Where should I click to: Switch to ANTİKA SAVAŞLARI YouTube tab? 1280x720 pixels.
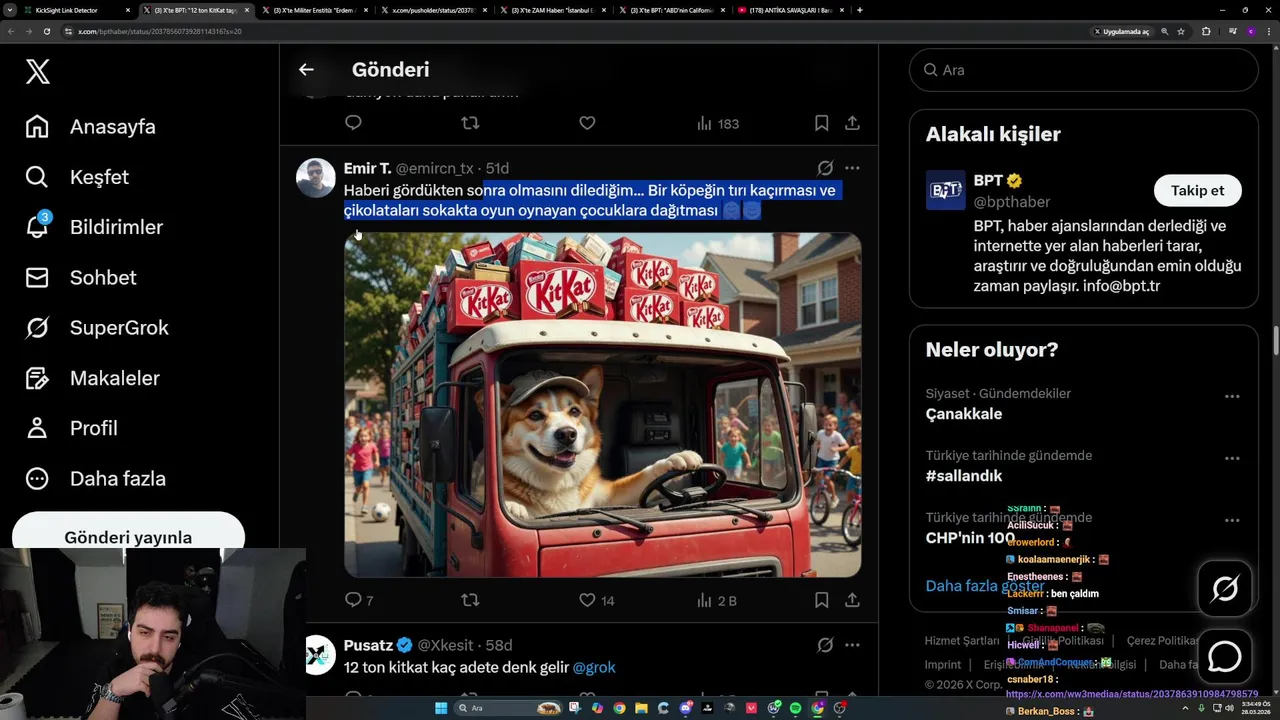click(790, 10)
